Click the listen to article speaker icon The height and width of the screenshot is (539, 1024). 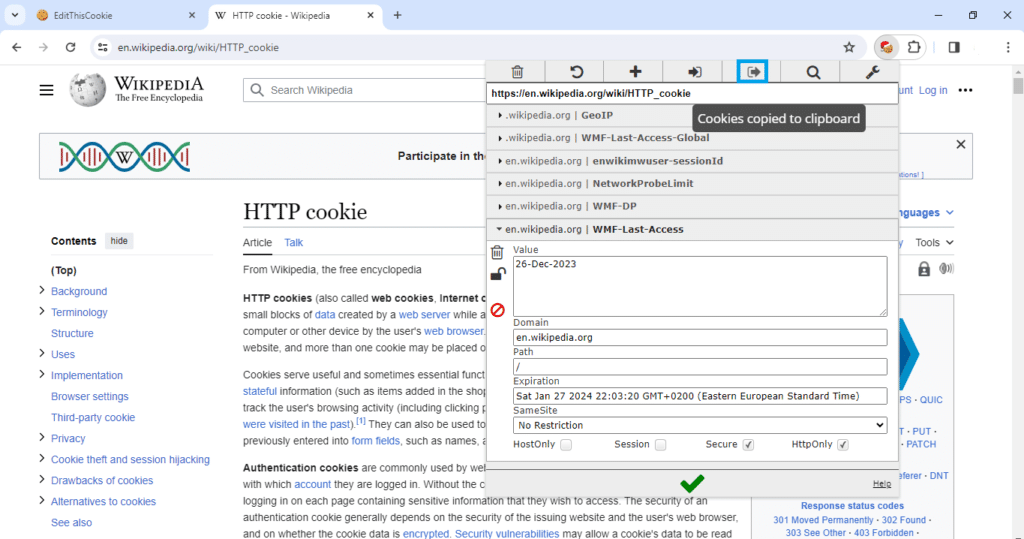(x=946, y=269)
